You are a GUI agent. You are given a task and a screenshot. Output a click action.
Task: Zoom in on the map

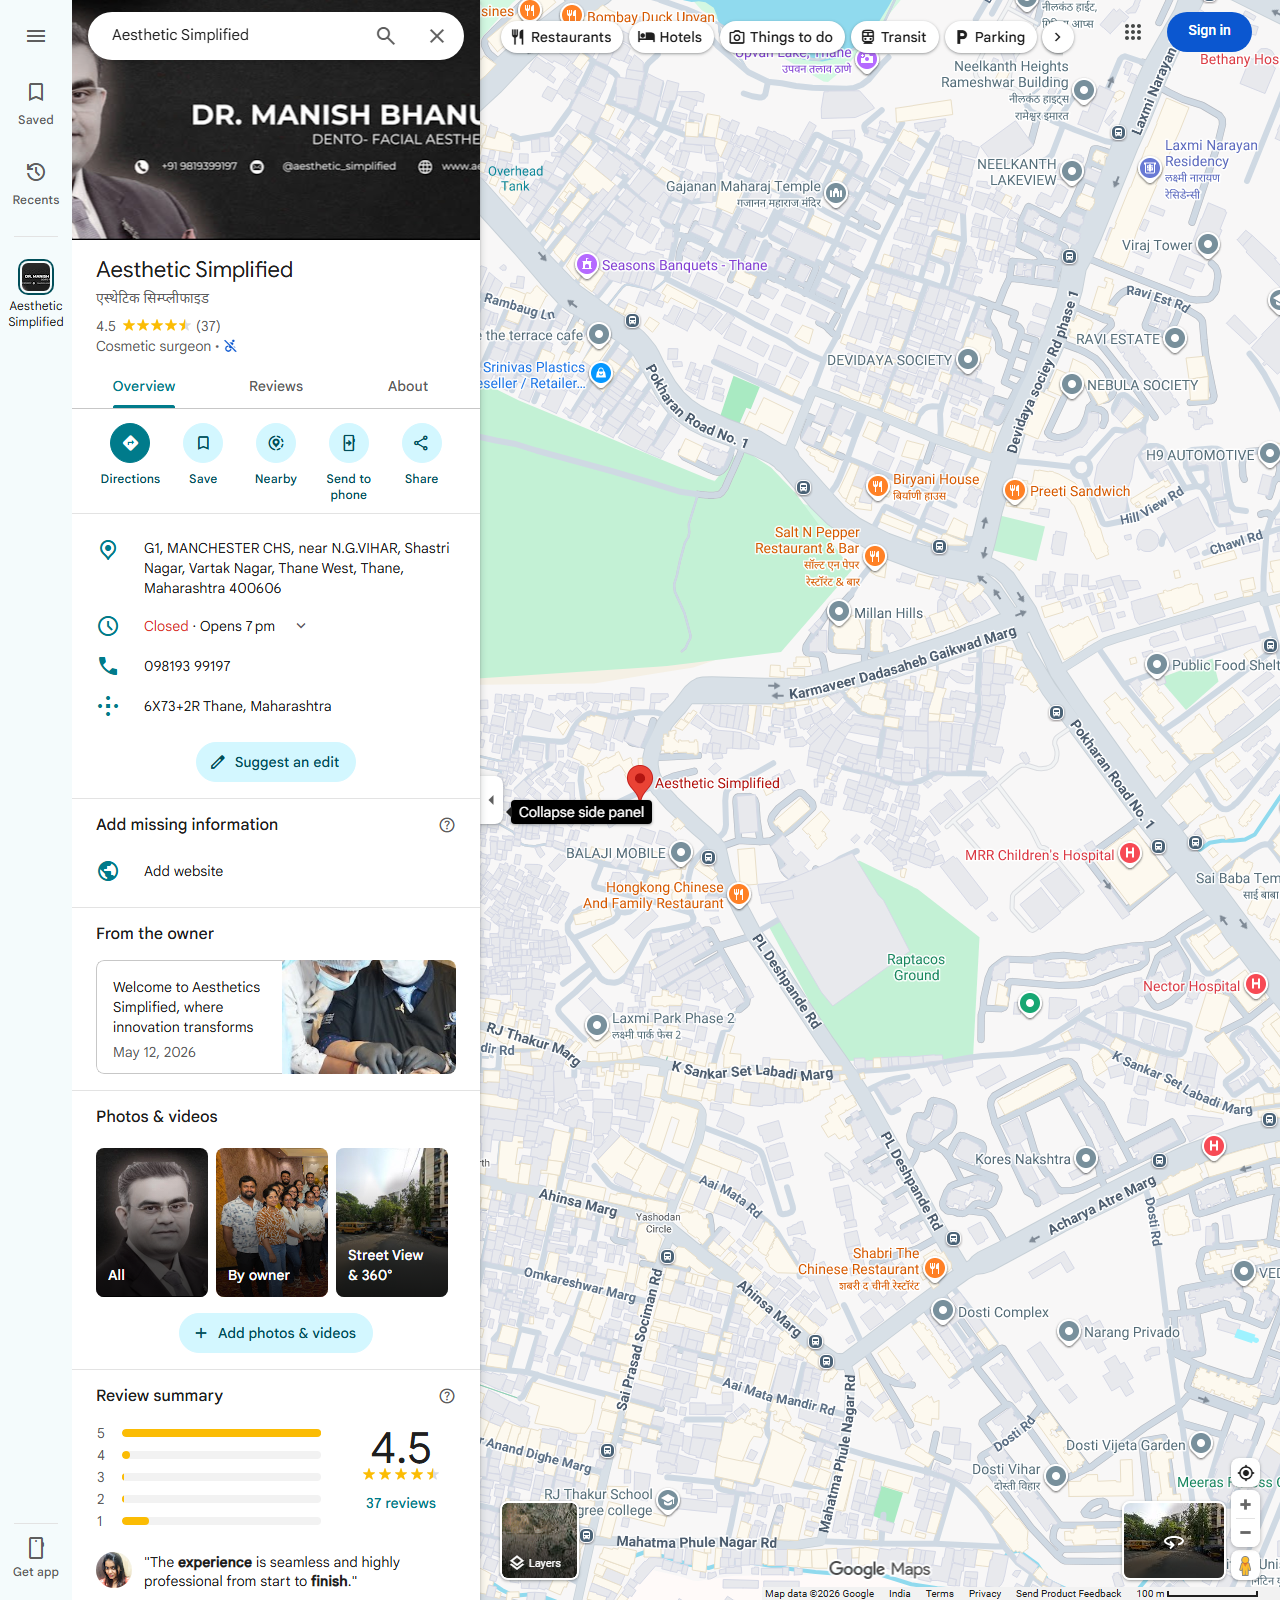1245,1504
